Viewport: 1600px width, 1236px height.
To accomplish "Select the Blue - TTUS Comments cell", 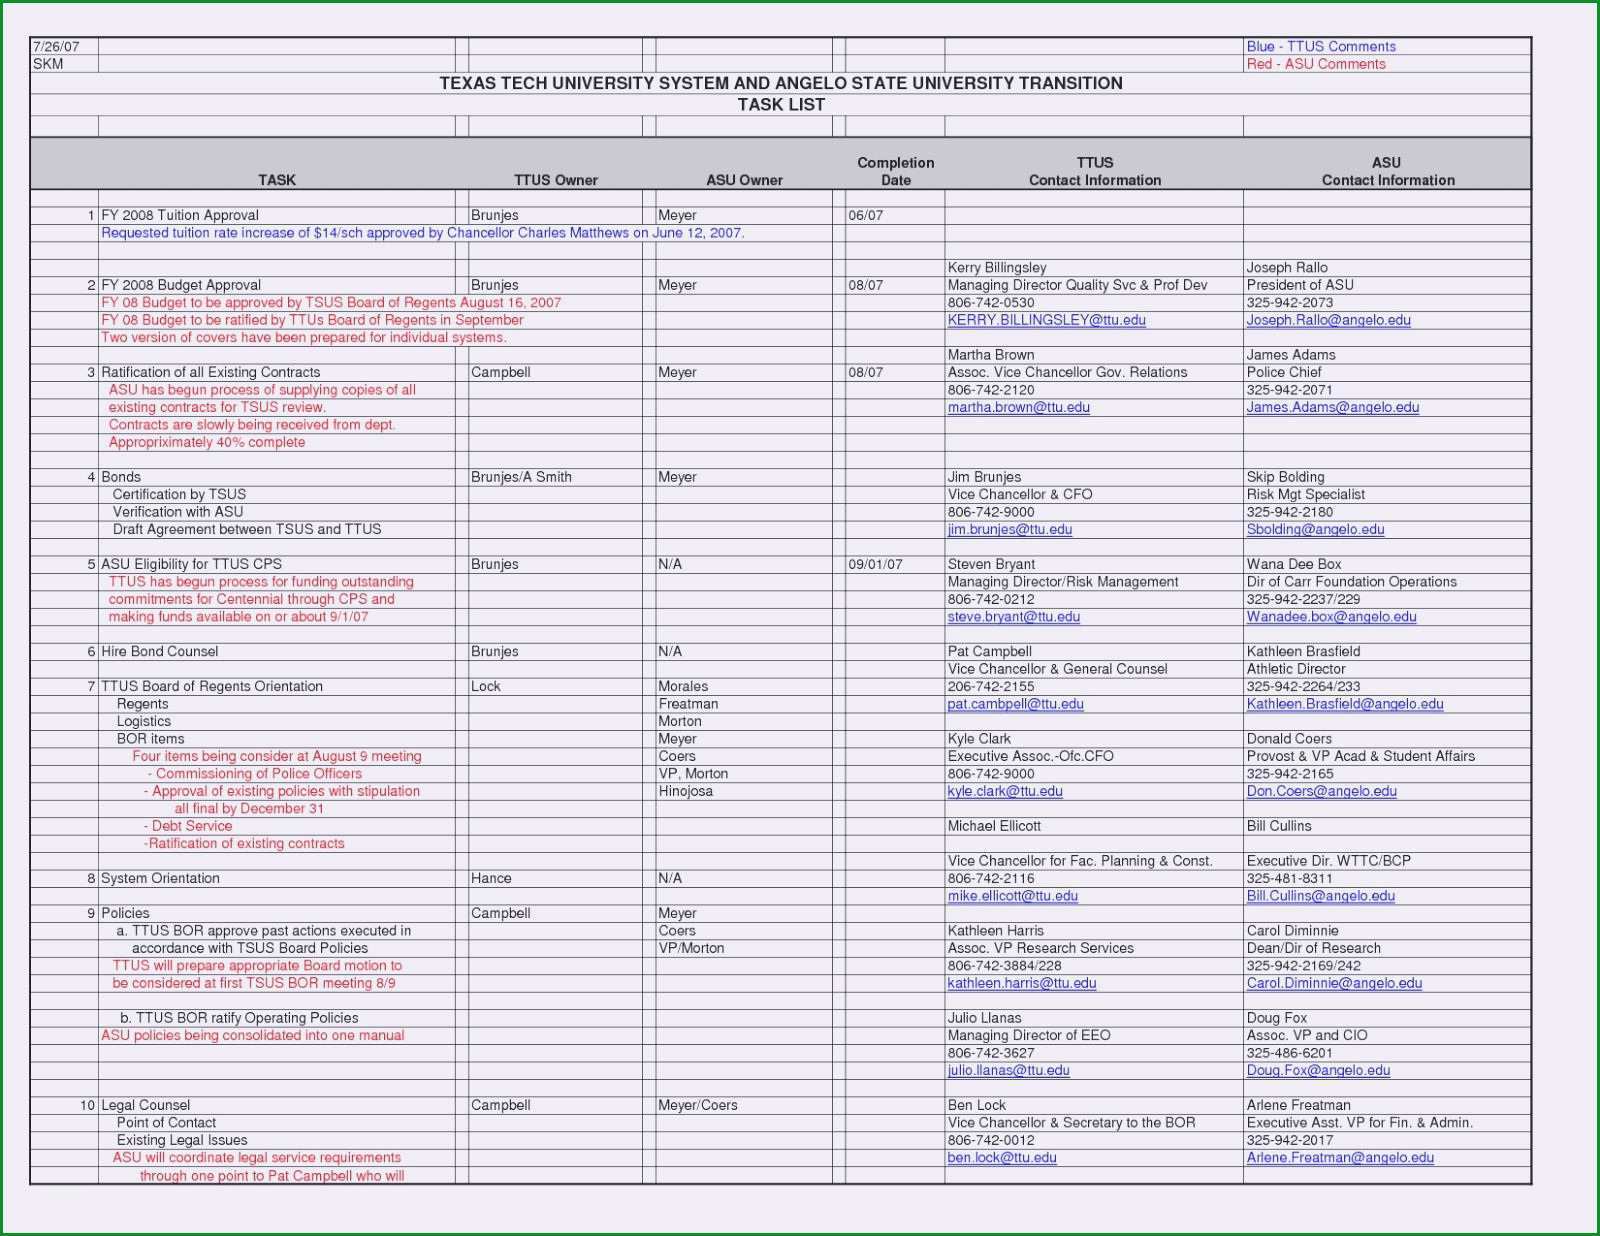I will click(x=1387, y=46).
